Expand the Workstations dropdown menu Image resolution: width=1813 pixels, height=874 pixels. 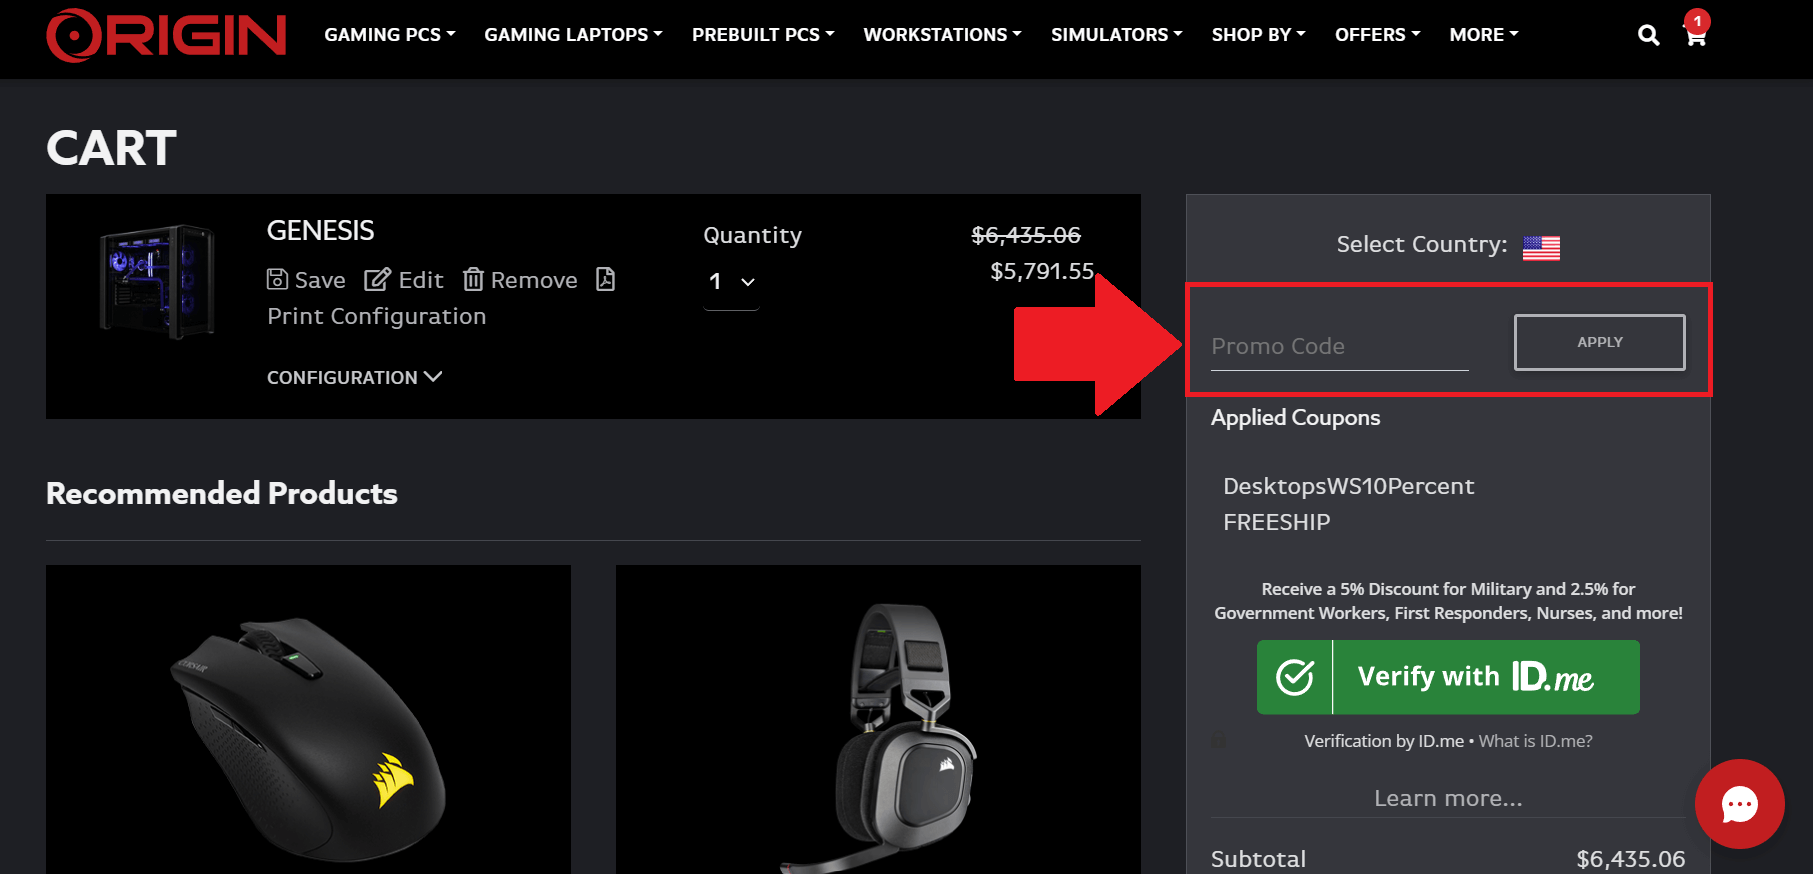point(942,35)
